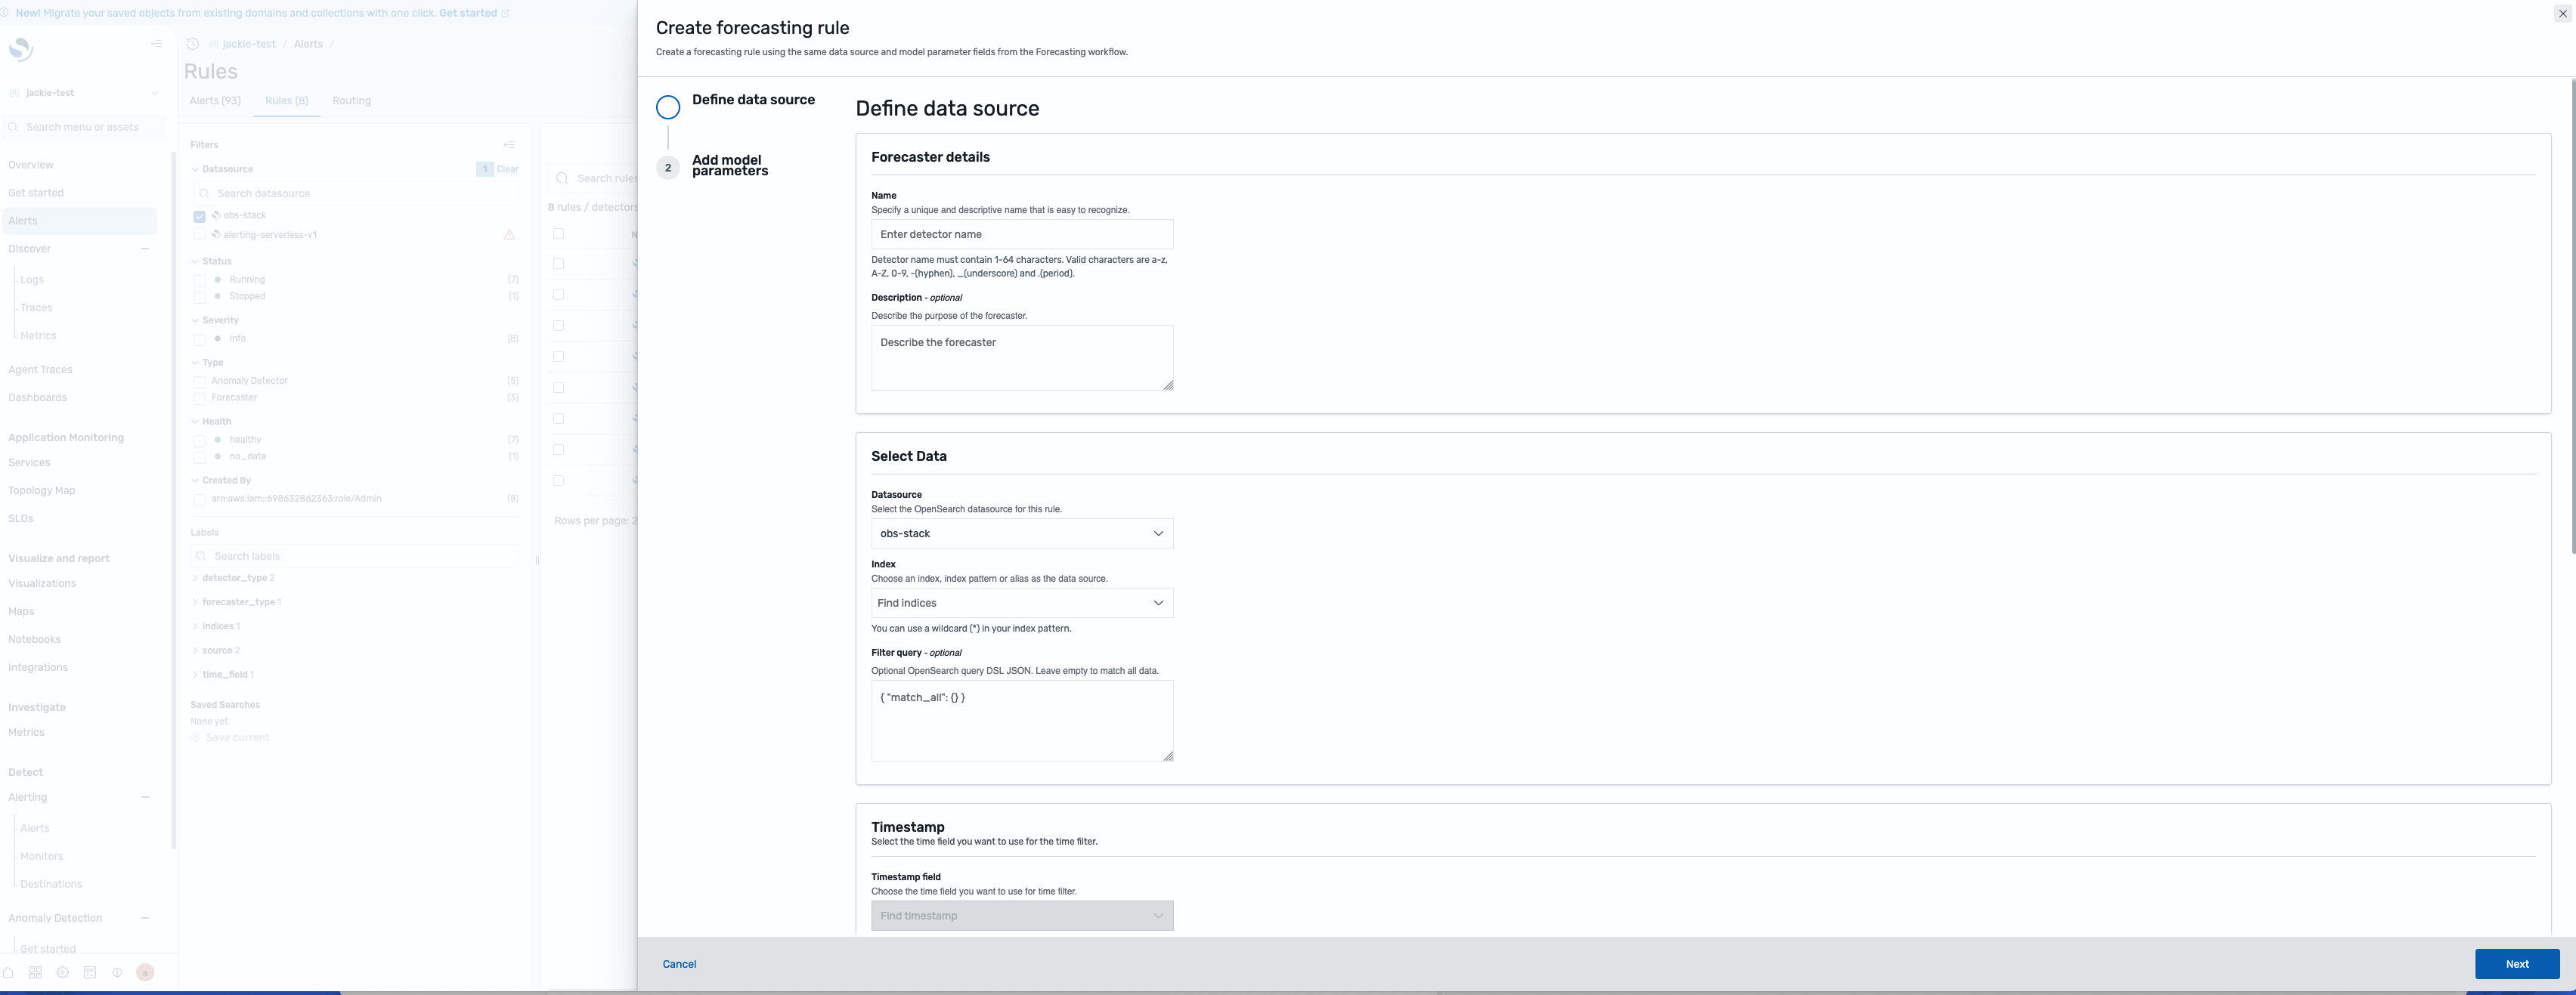Close the Create forecasting rule flyout
Screen dimensions: 2576x995
2562,14
